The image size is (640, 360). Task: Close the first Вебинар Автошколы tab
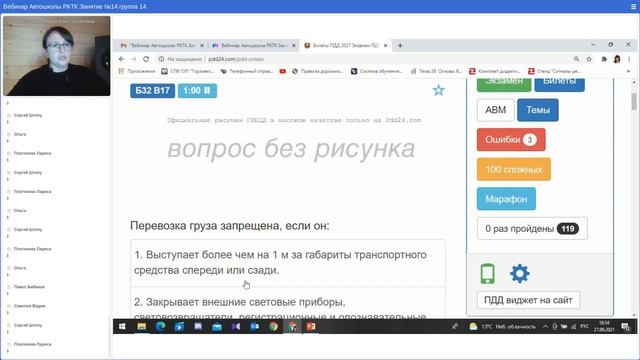(202, 45)
